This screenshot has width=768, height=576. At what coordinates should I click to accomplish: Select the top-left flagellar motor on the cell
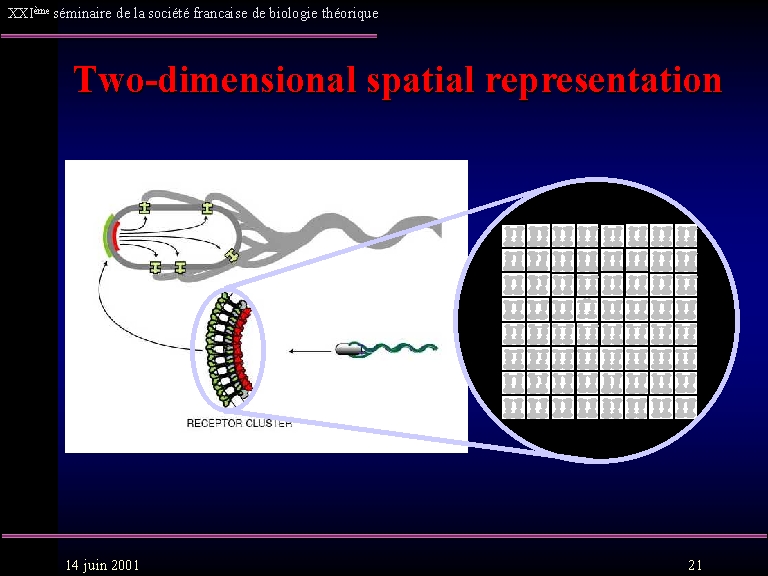click(x=144, y=208)
